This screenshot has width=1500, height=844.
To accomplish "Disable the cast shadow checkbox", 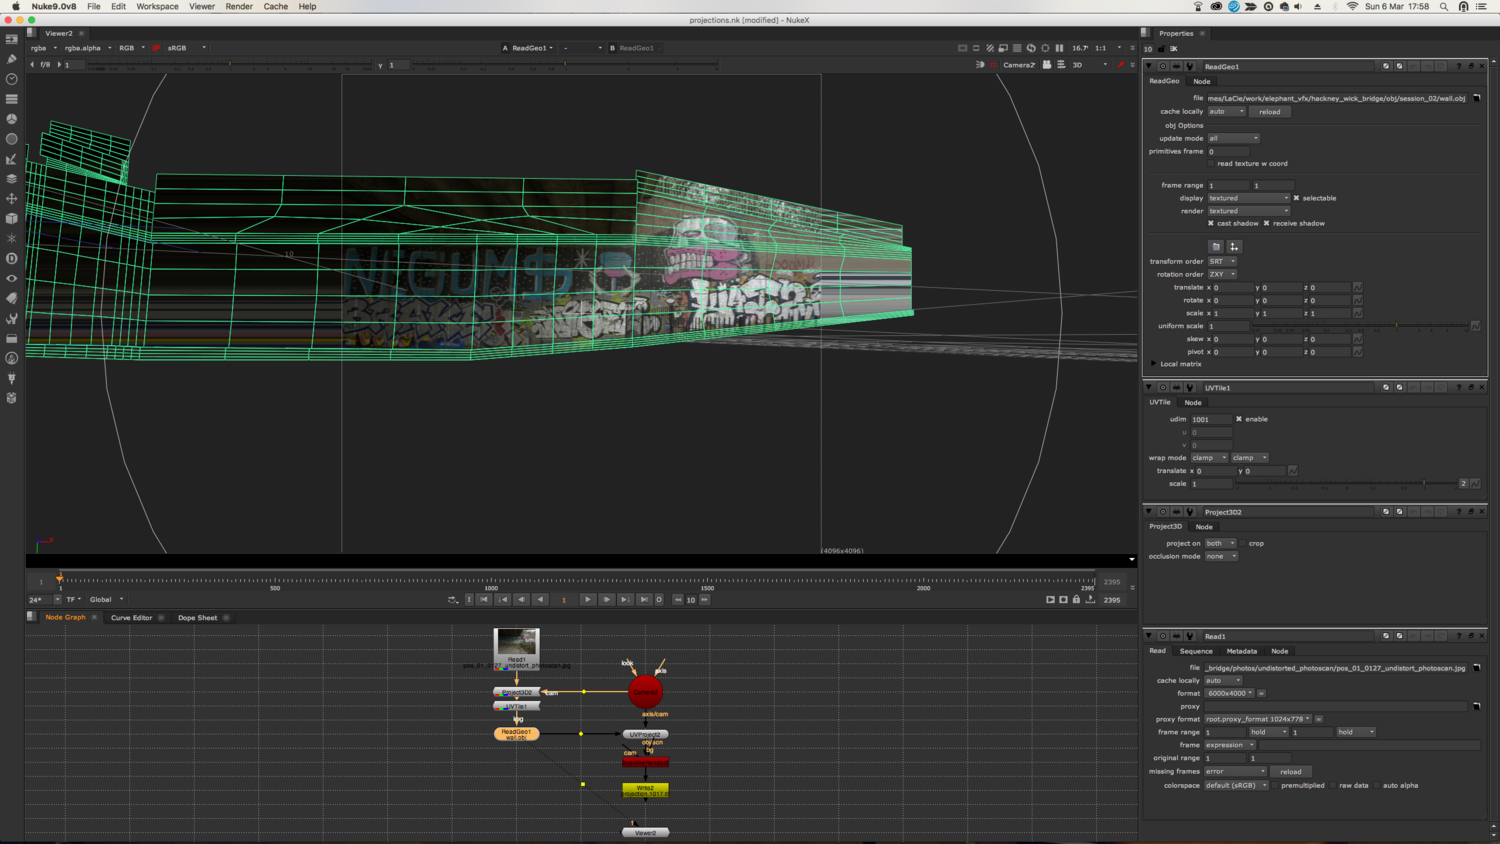I will coord(1211,223).
